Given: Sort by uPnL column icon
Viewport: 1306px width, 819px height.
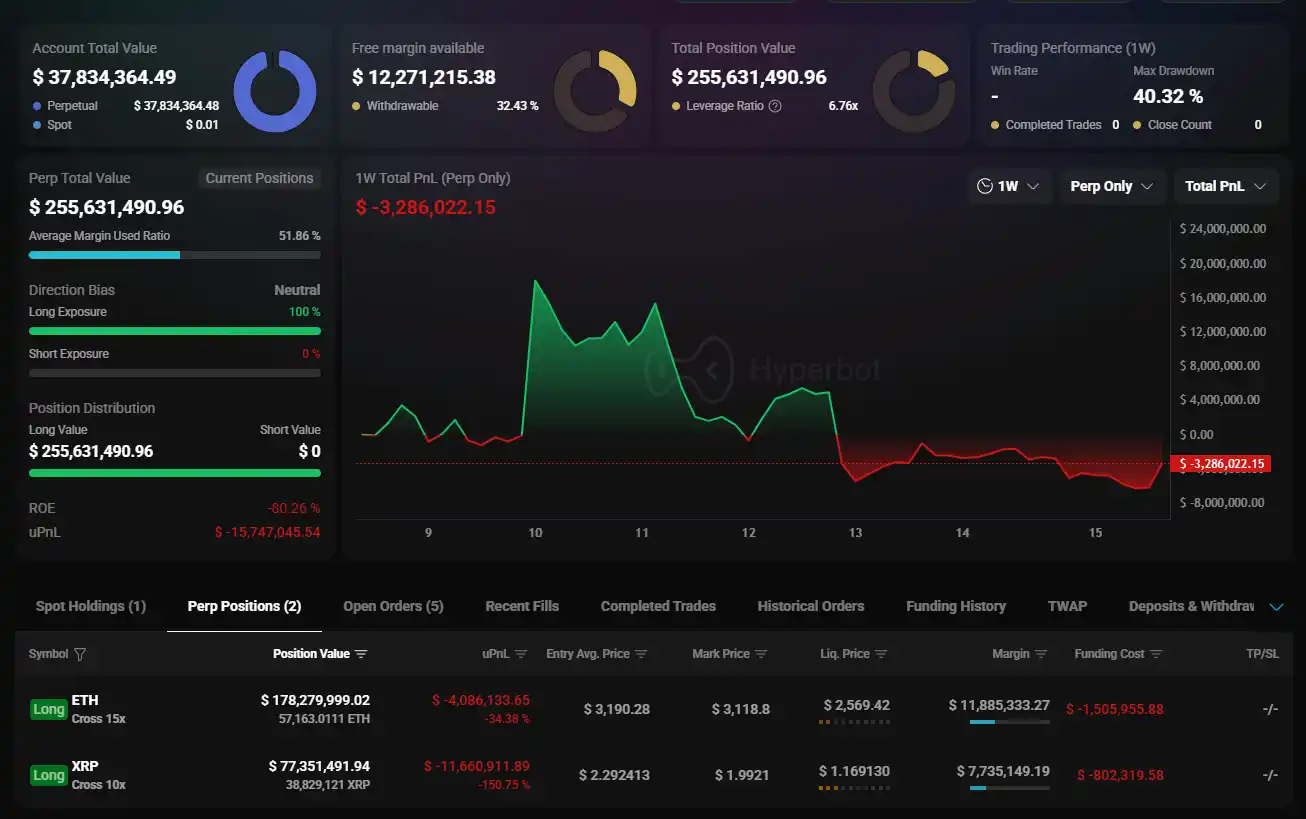Looking at the screenshot, I should click(x=522, y=654).
